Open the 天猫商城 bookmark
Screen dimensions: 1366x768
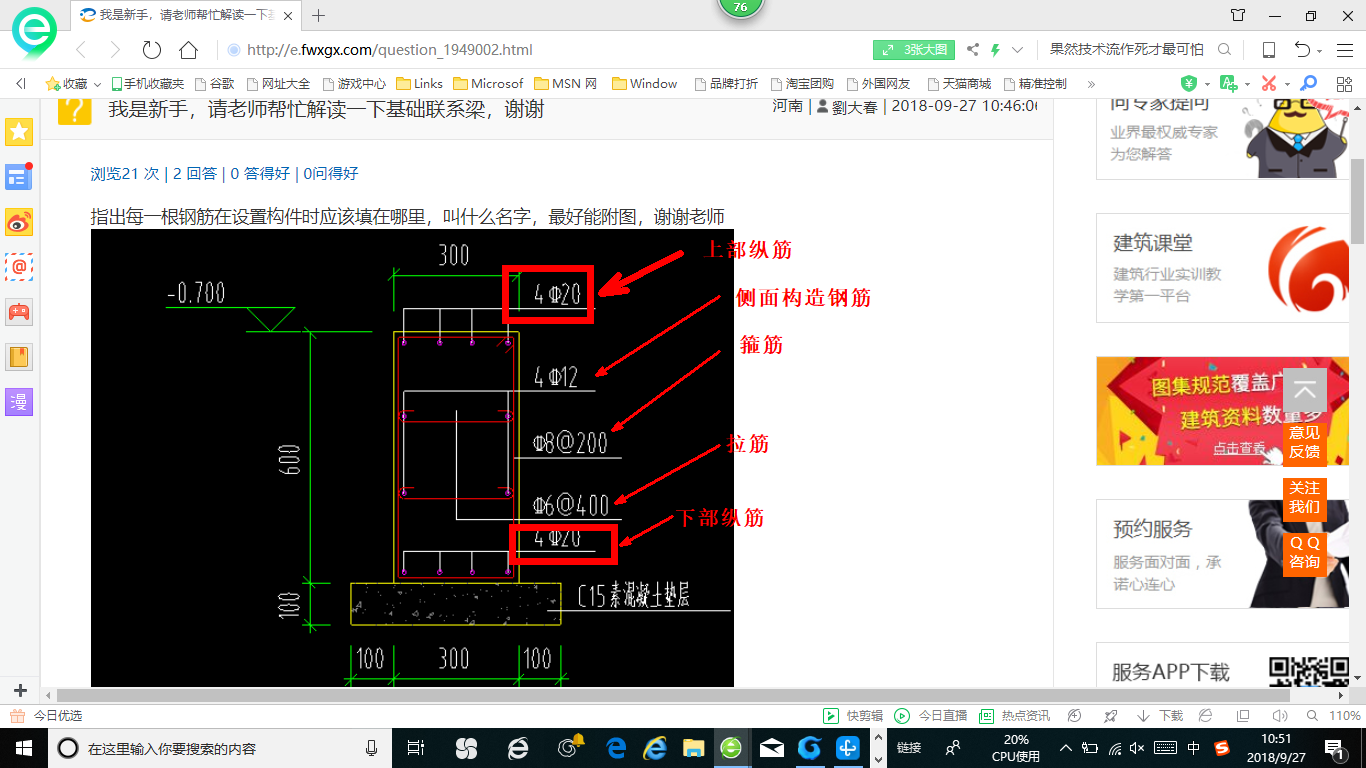pyautogui.click(x=959, y=84)
